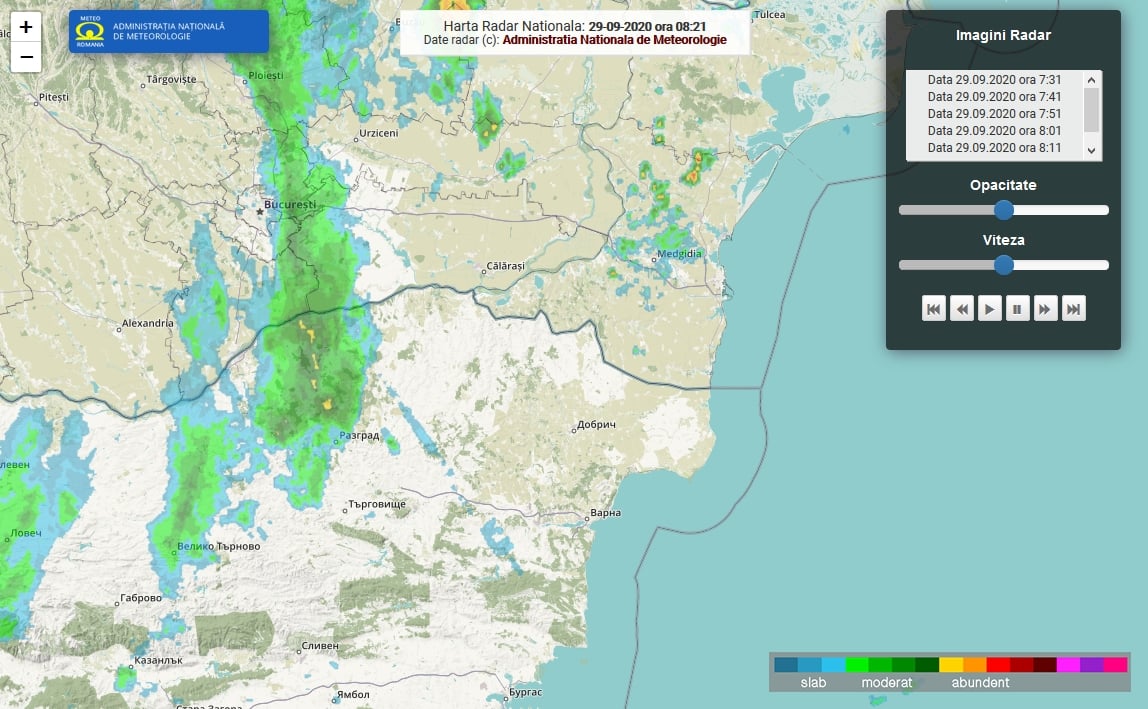Click the București label on the map
1148x709 pixels.
click(290, 204)
